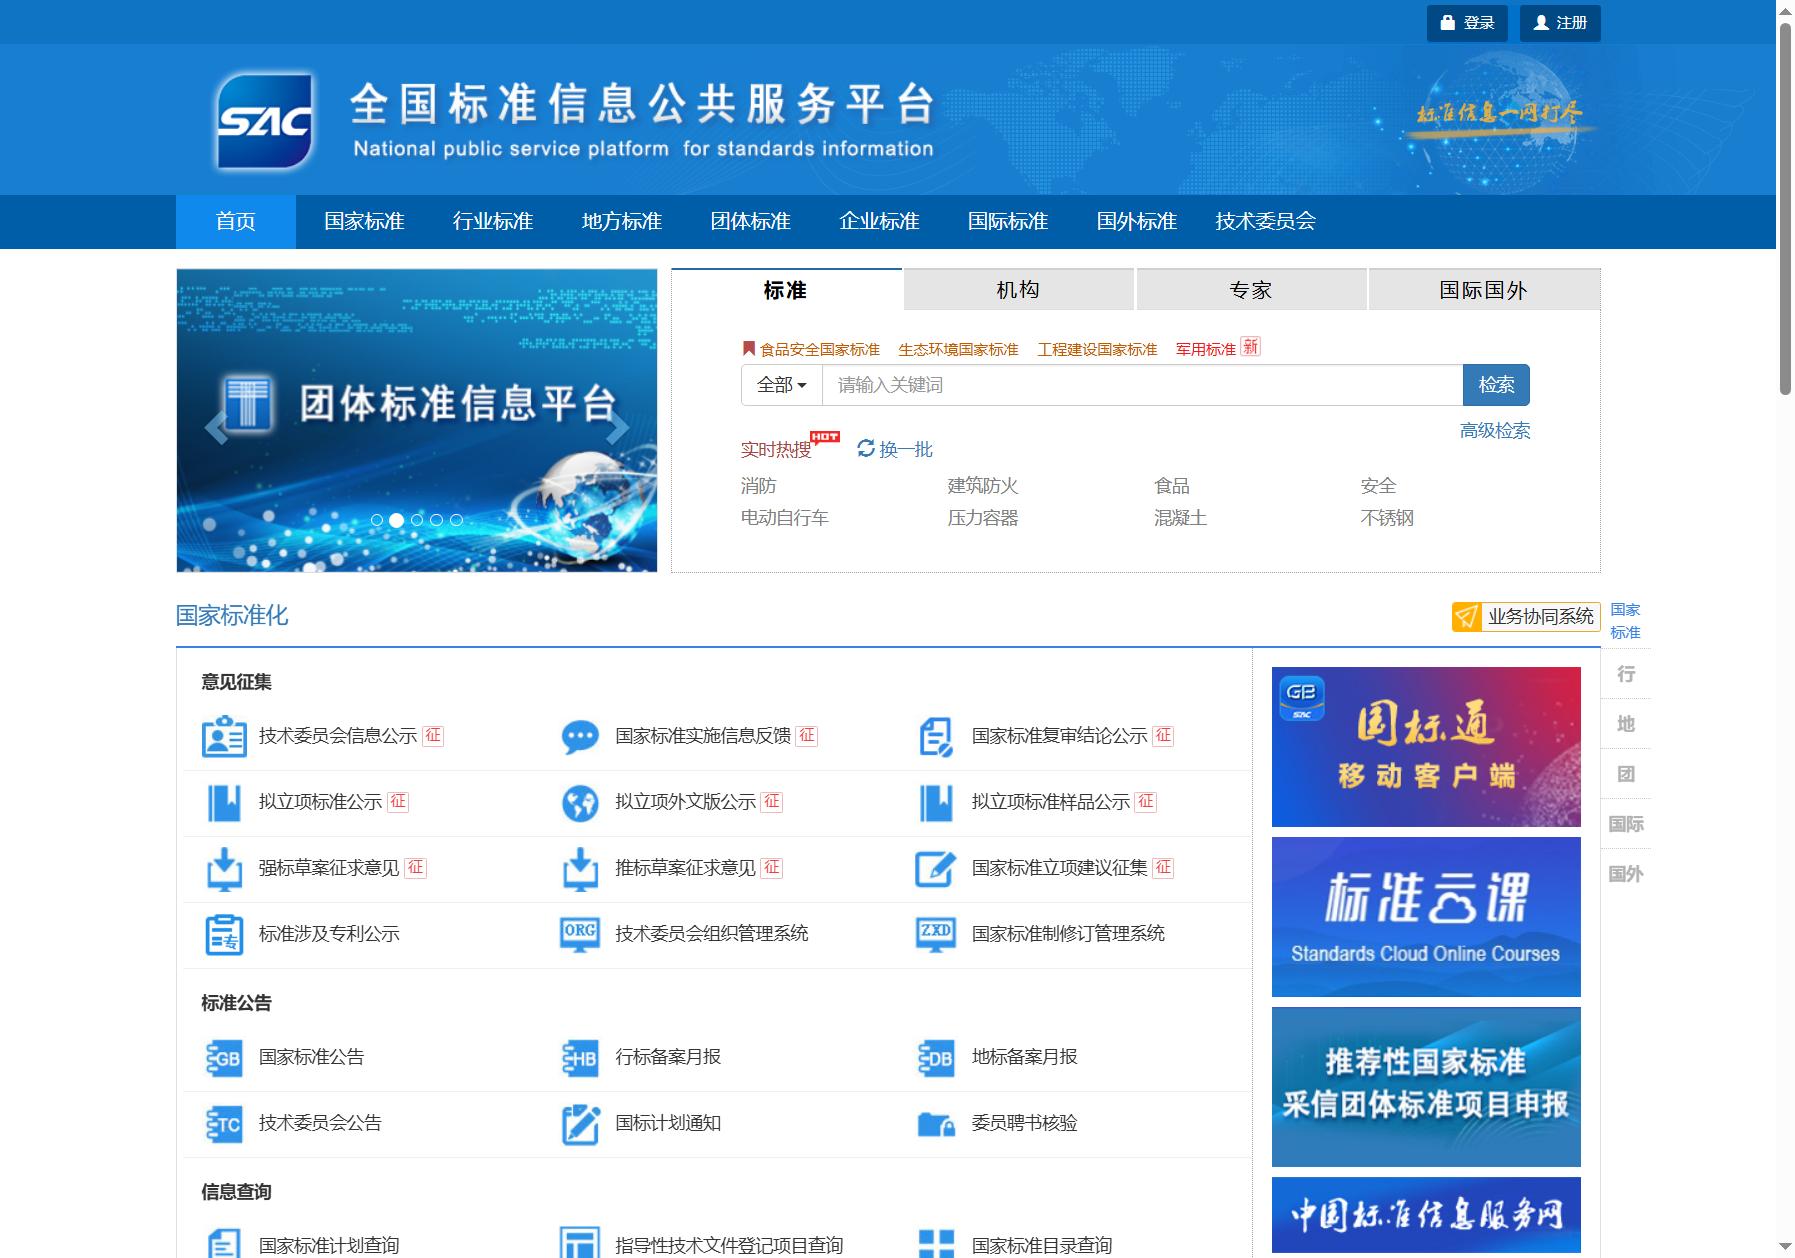Open 技术委员会 in the navigation bar
Viewport: 1795px width, 1258px height.
pyautogui.click(x=1265, y=222)
